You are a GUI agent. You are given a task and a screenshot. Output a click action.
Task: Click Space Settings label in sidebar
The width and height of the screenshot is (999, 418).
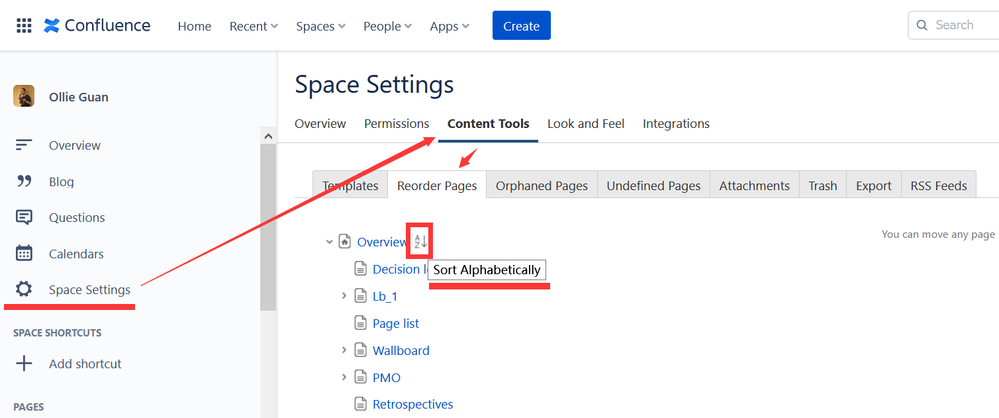[x=90, y=290]
